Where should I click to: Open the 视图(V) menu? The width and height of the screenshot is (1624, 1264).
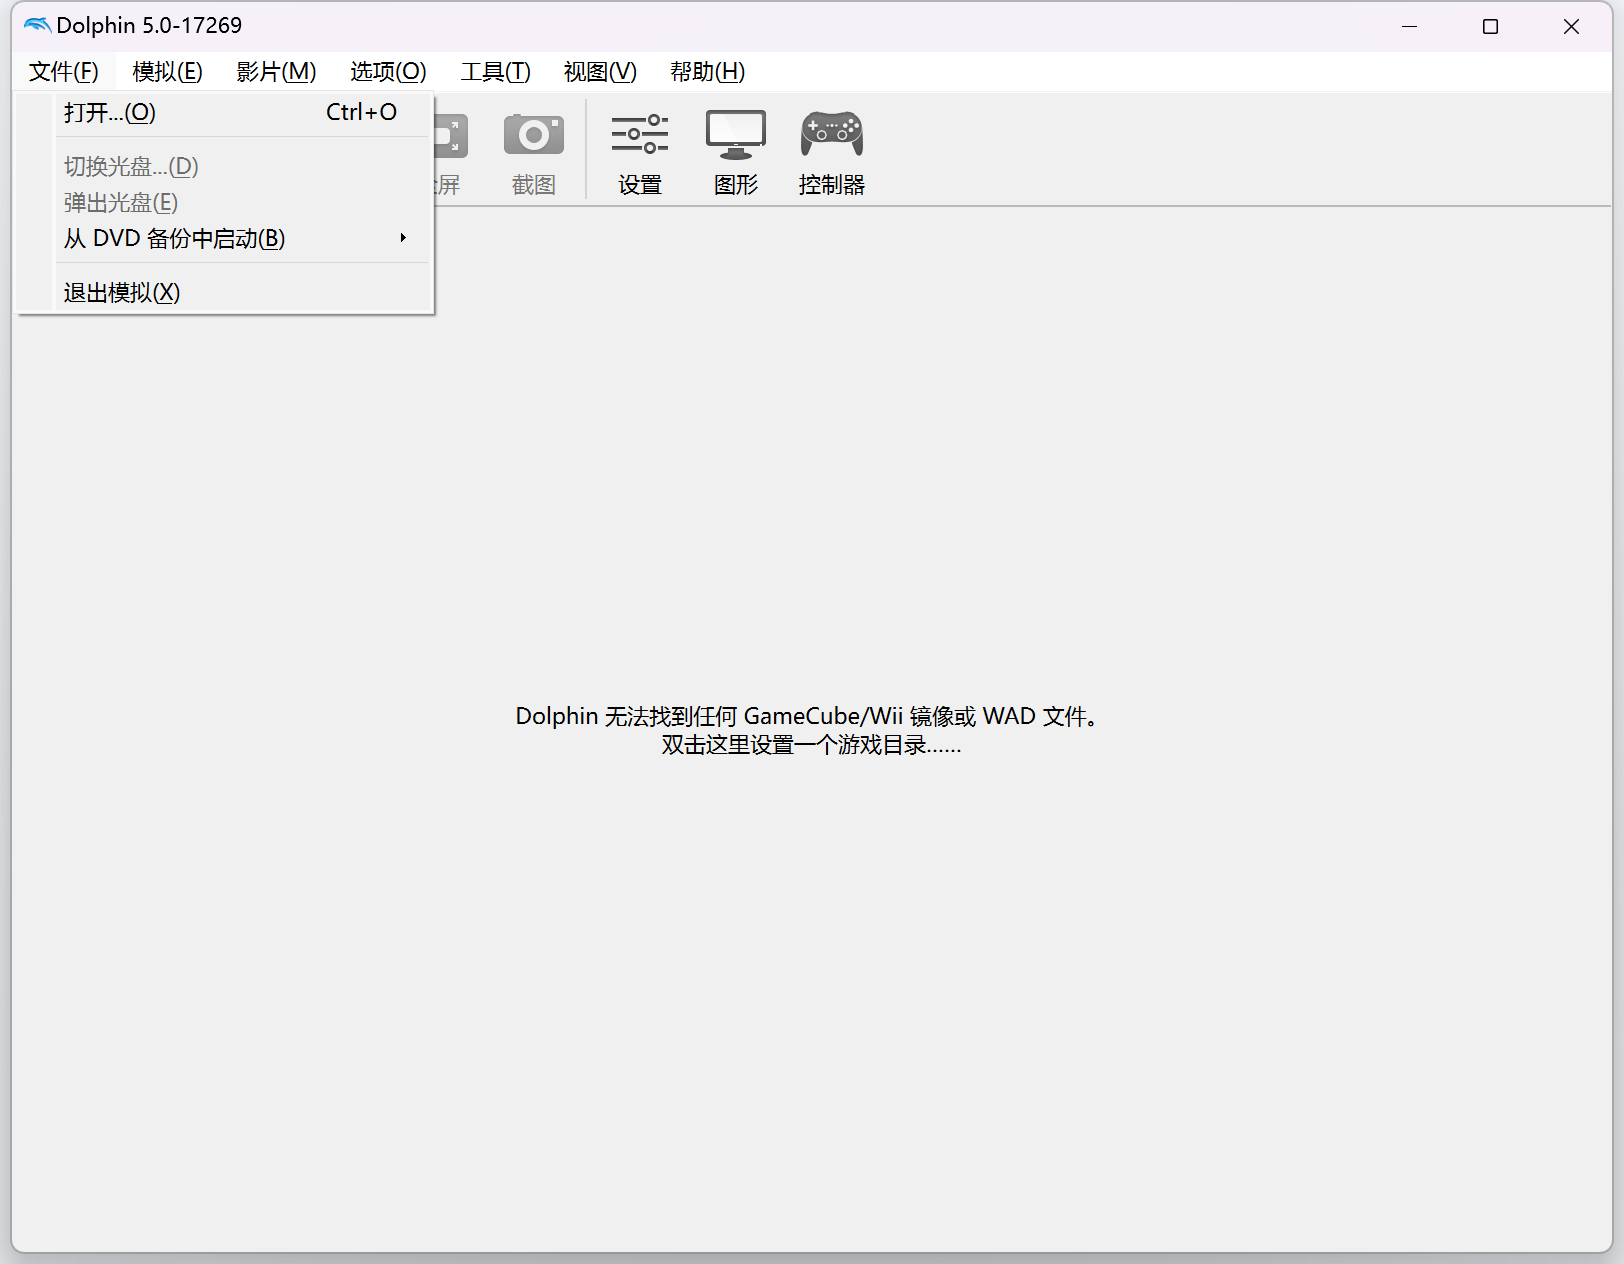tap(600, 72)
